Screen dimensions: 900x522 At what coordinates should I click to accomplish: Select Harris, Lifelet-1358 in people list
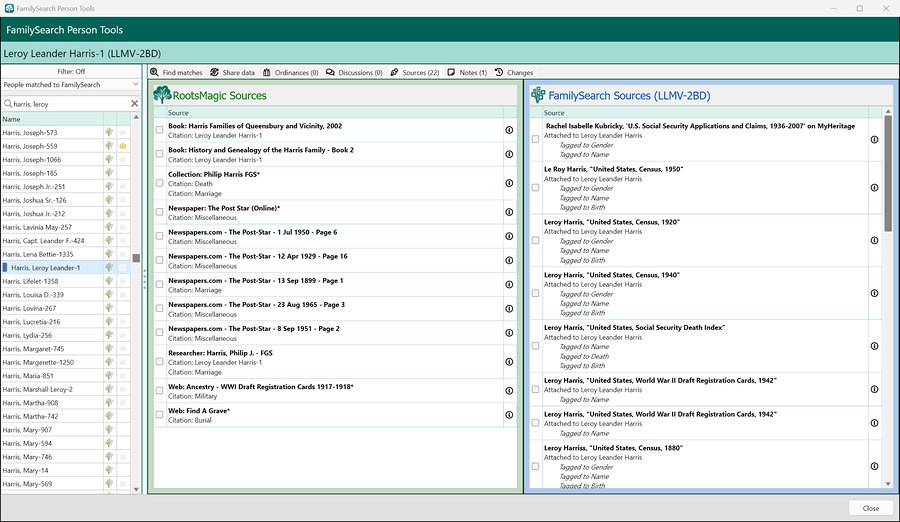click(52, 281)
